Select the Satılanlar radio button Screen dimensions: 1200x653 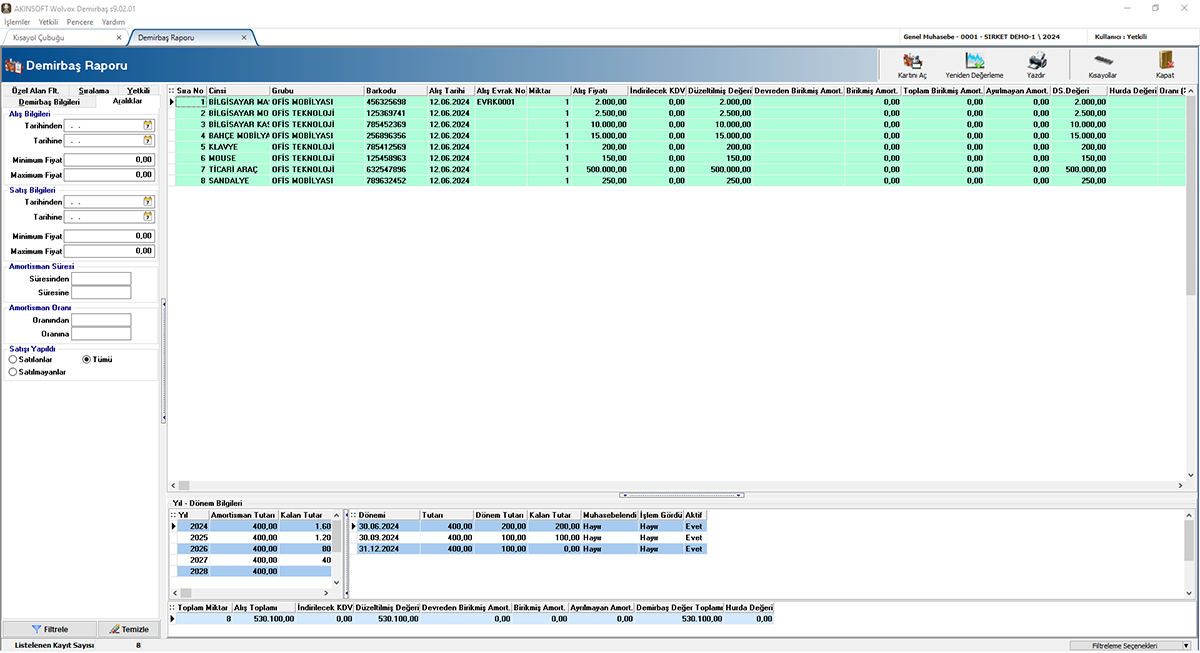click(x=13, y=359)
